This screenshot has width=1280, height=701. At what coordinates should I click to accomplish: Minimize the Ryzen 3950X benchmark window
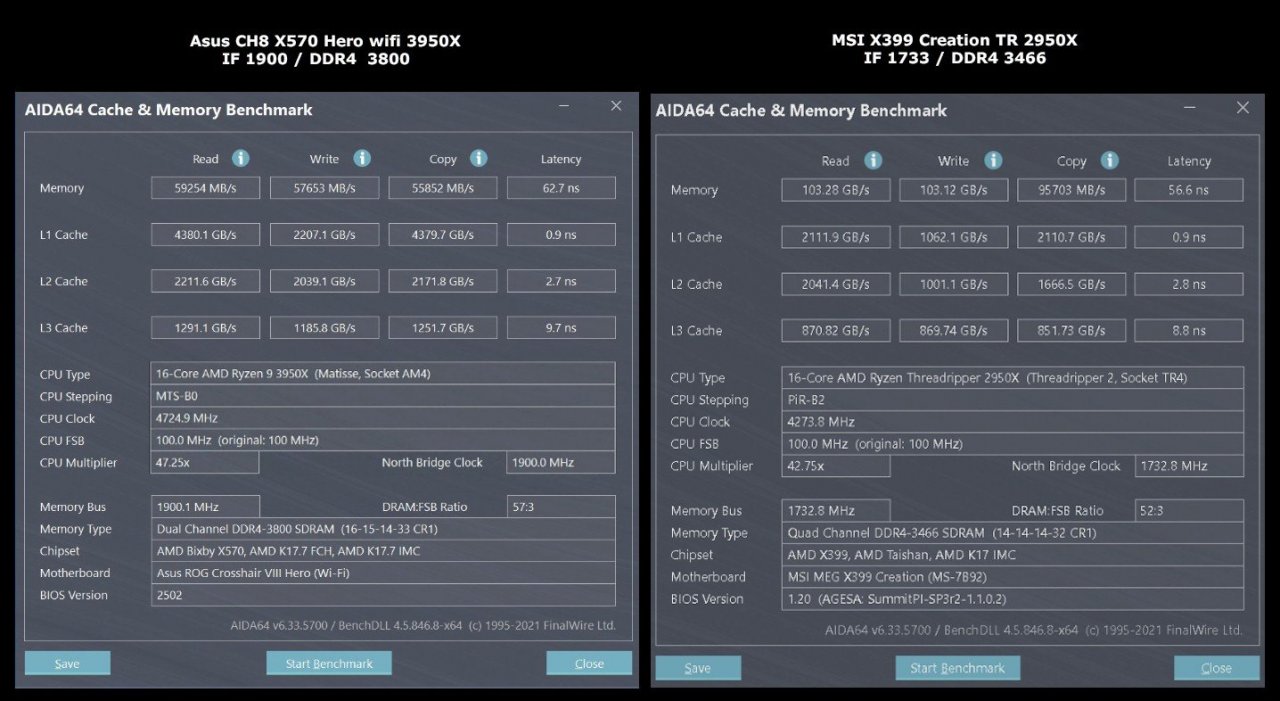click(564, 106)
